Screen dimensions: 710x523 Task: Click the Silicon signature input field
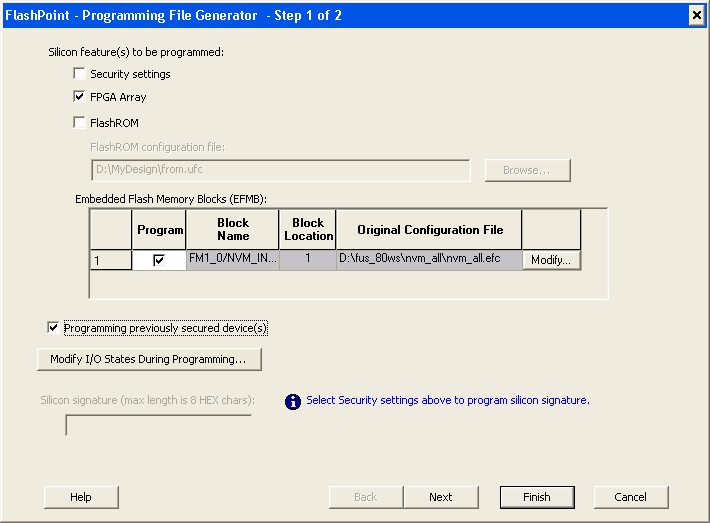[x=158, y=425]
